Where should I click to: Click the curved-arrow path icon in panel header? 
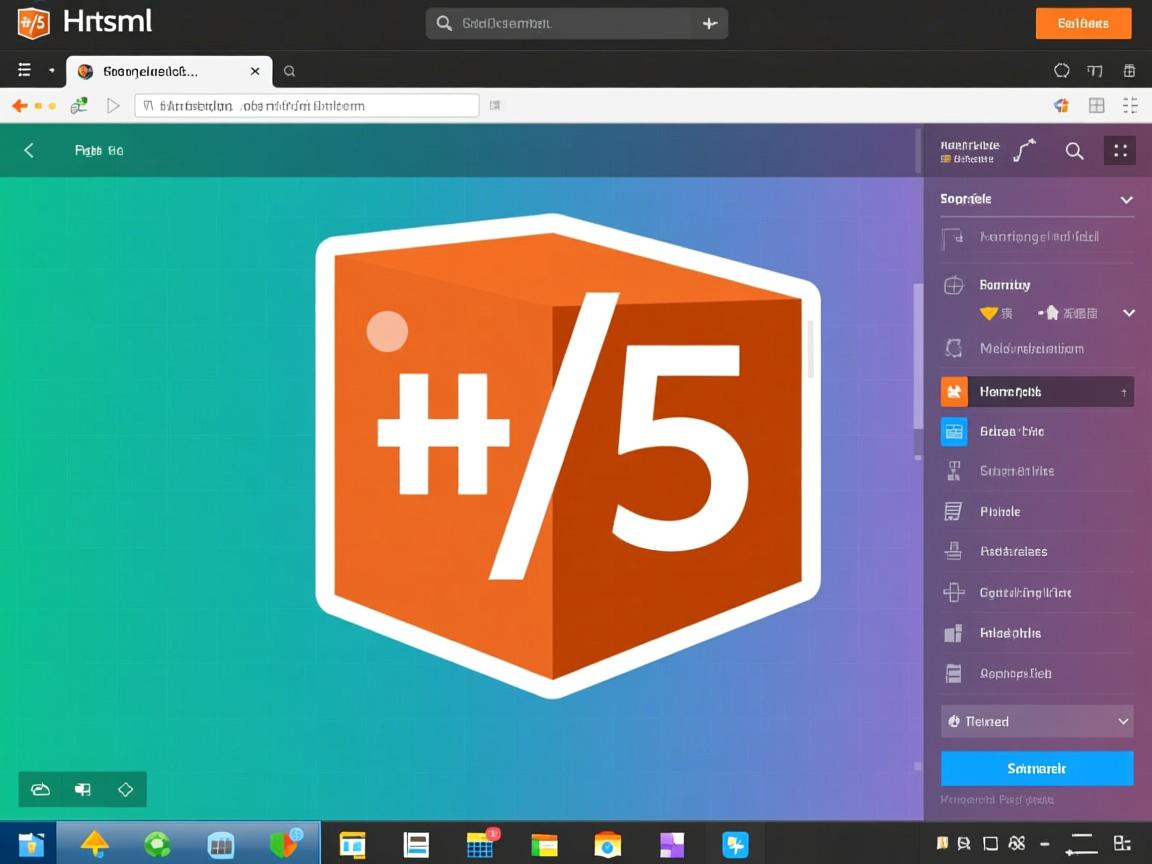1023,148
